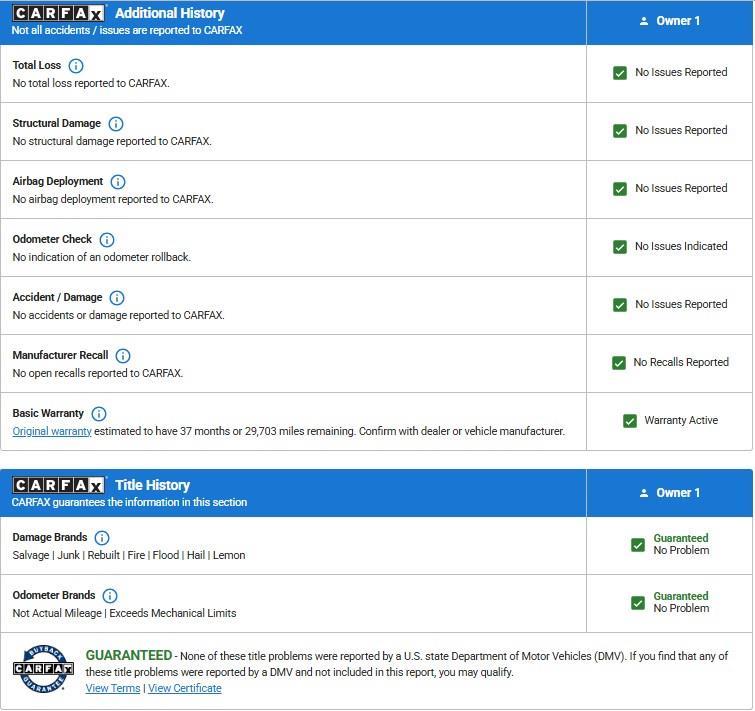The width and height of the screenshot is (755, 711).
Task: Open the Odometer Check info icon
Action: pyautogui.click(x=107, y=240)
